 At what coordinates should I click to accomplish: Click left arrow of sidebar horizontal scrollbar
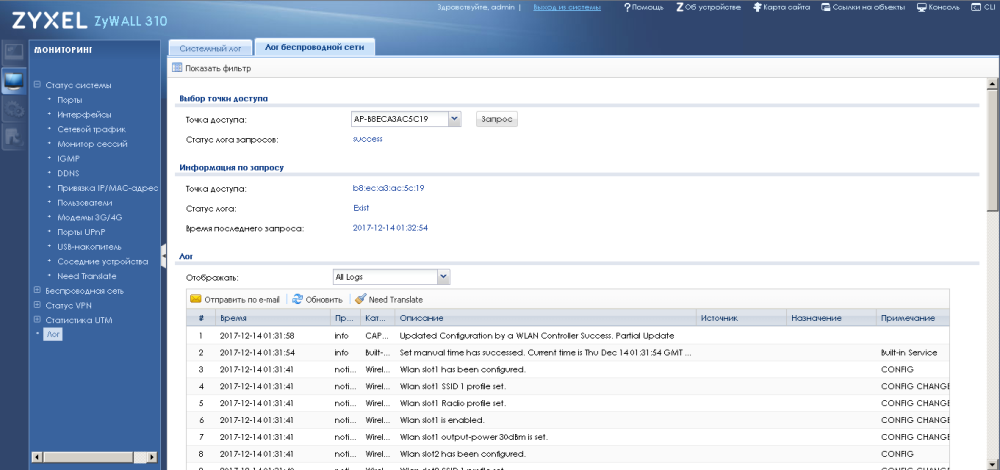coord(37,457)
